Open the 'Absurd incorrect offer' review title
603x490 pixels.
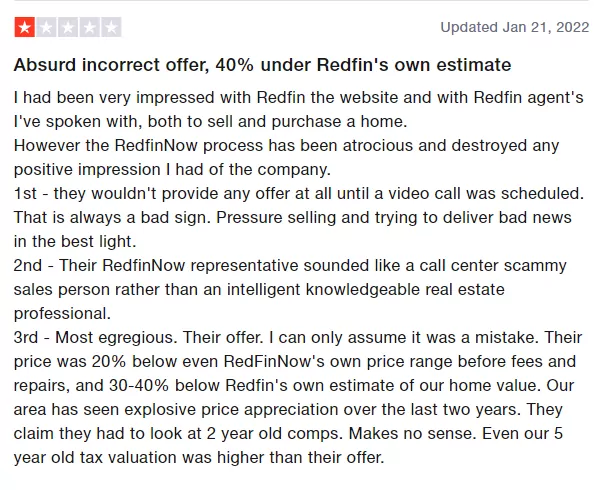coord(262,65)
